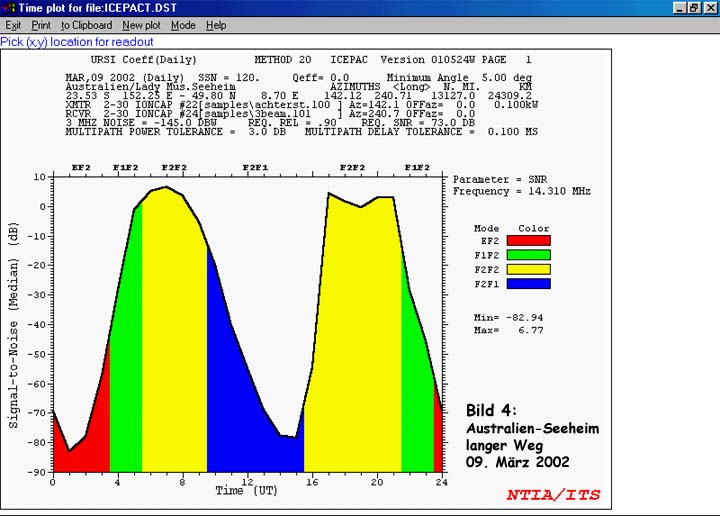
Task: Open the Exit menu
Action: 13,25
